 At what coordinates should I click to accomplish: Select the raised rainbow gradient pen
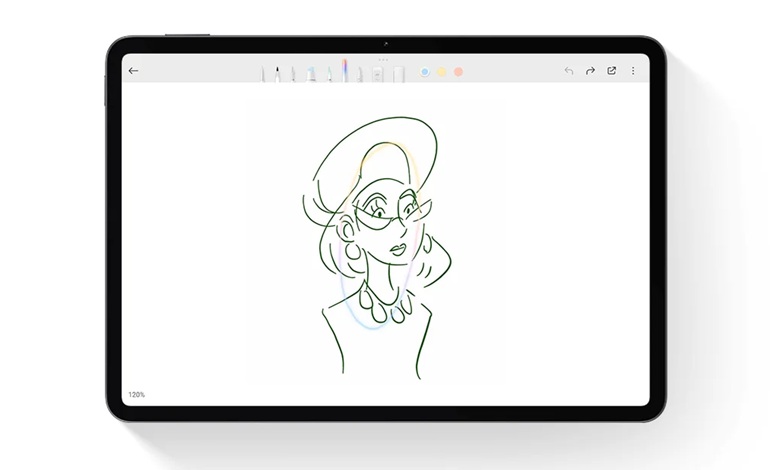click(x=343, y=71)
